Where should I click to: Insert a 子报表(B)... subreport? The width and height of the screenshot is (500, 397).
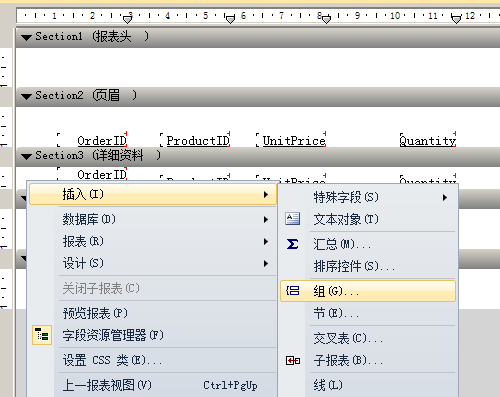368,360
